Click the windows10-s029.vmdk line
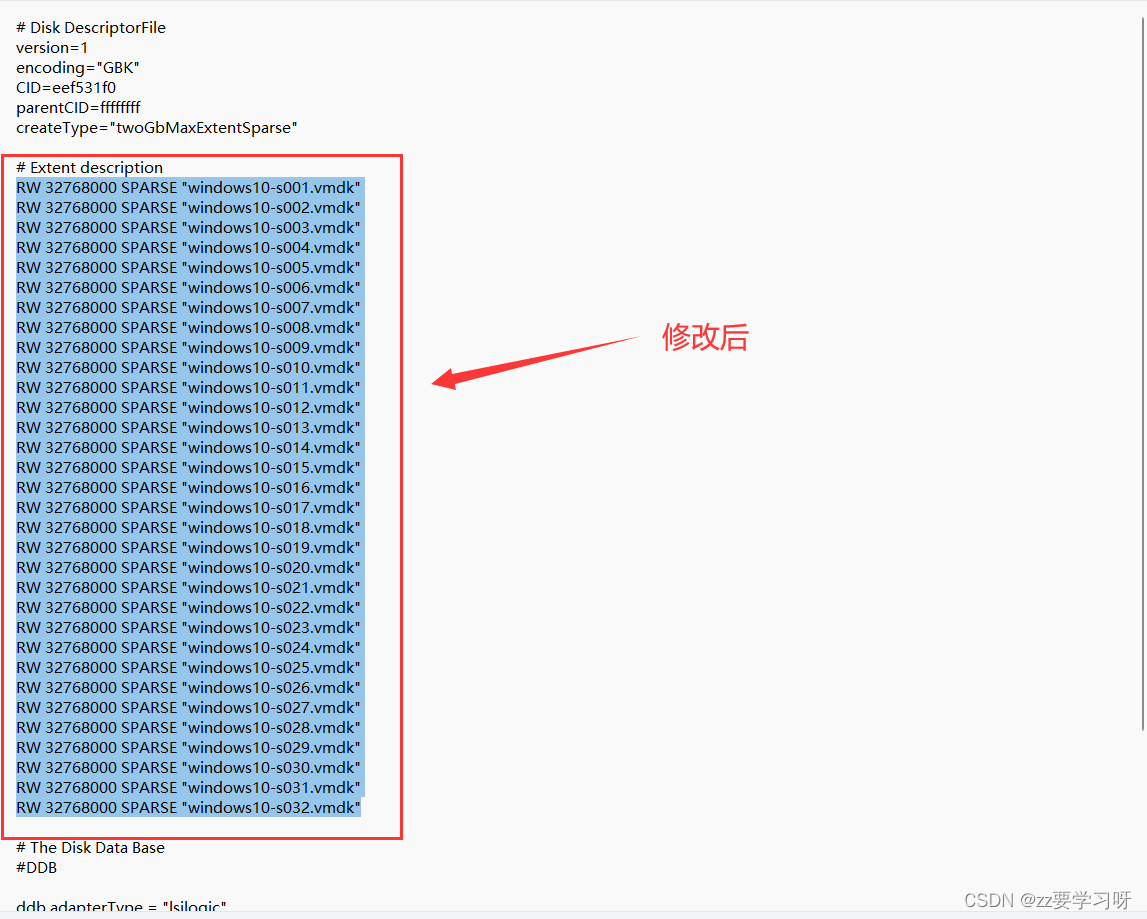 [x=189, y=748]
